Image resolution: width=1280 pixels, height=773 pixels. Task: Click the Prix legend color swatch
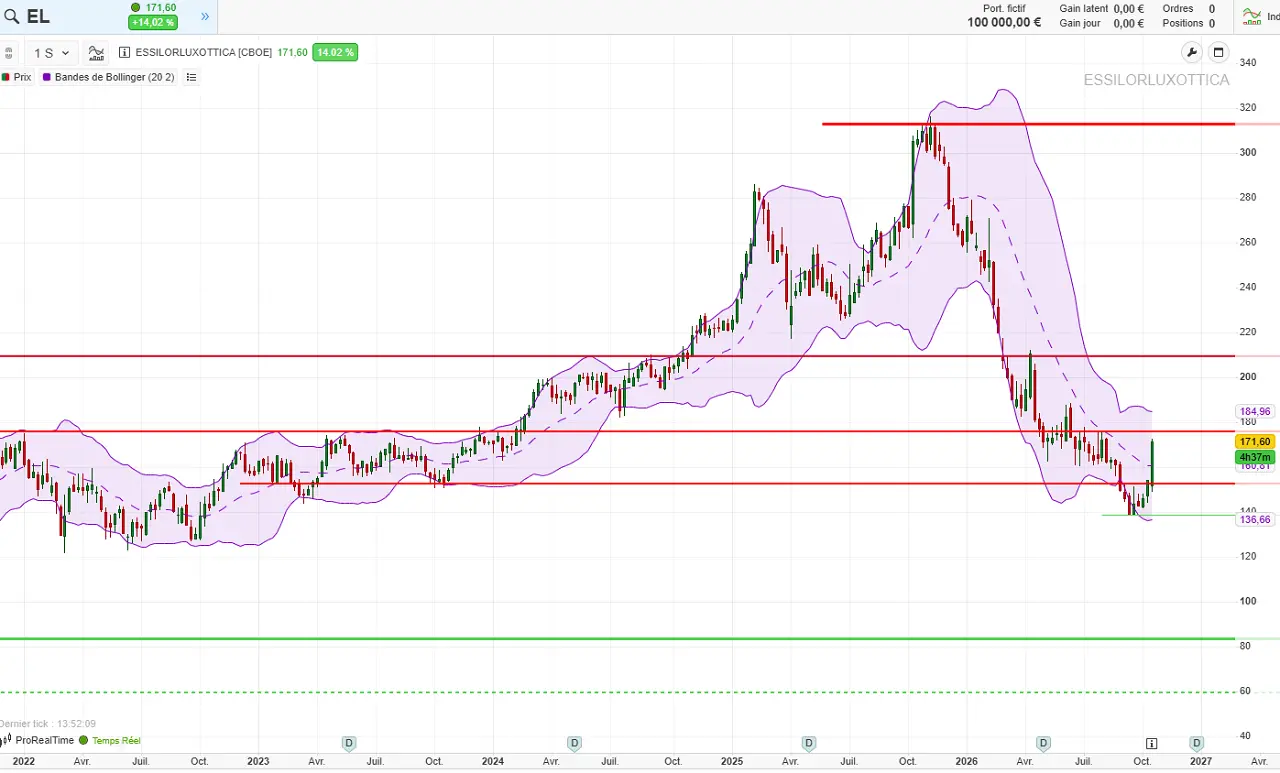6,77
